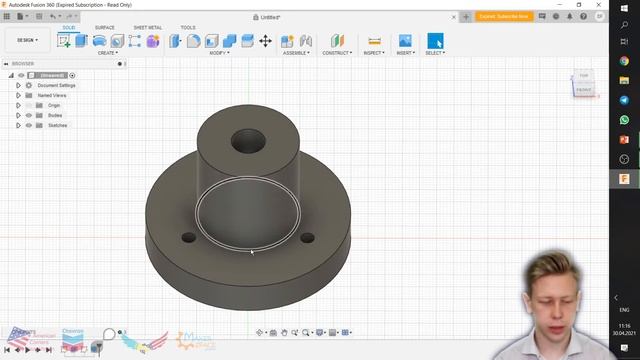Switch to the SHEET METAL tab
This screenshot has height=360, width=640.
point(147,27)
